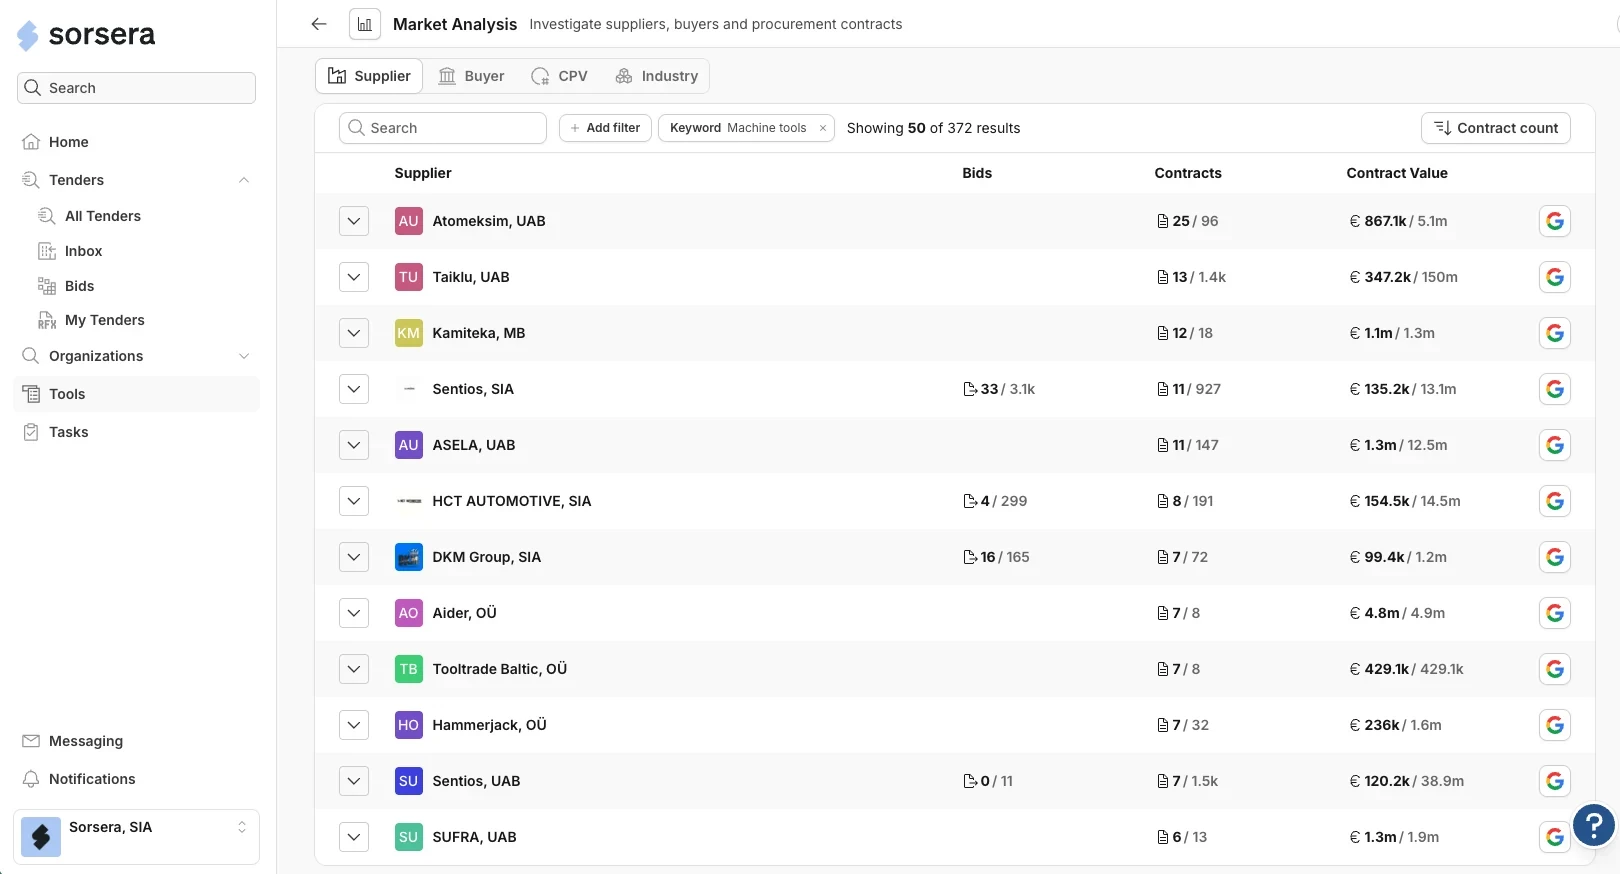The image size is (1620, 874).
Task: Switch to the Buyer tab
Action: (x=471, y=76)
